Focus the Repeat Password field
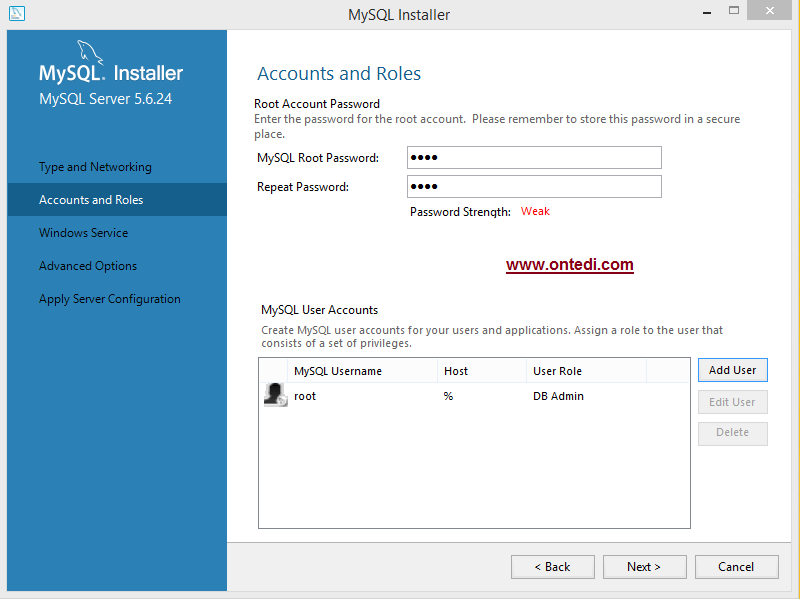Viewport: 800px width, 599px height. [x=534, y=187]
